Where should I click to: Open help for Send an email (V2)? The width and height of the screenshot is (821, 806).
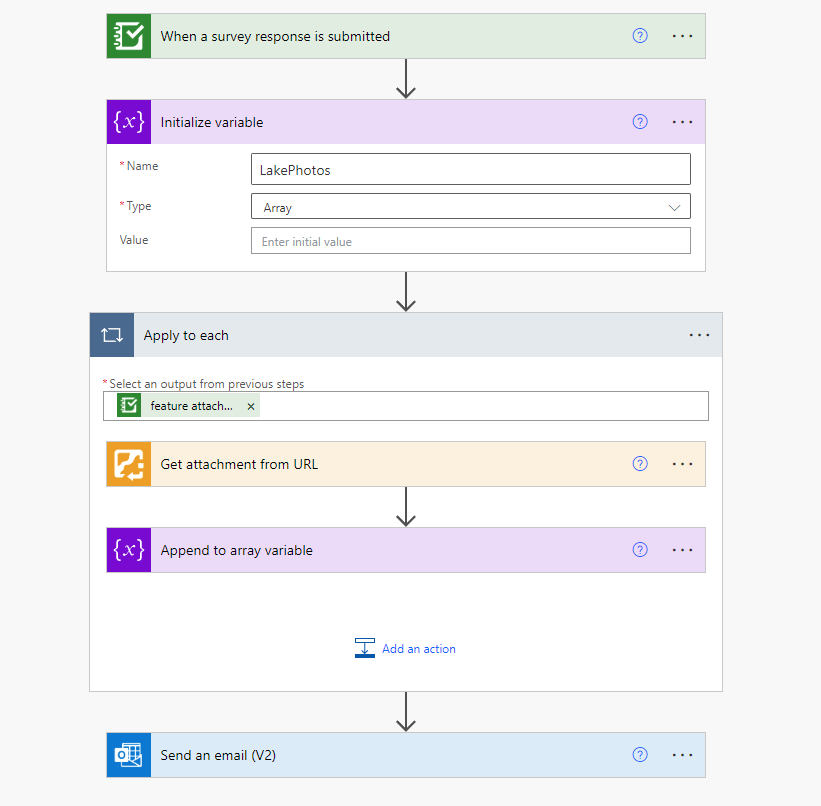(x=641, y=755)
